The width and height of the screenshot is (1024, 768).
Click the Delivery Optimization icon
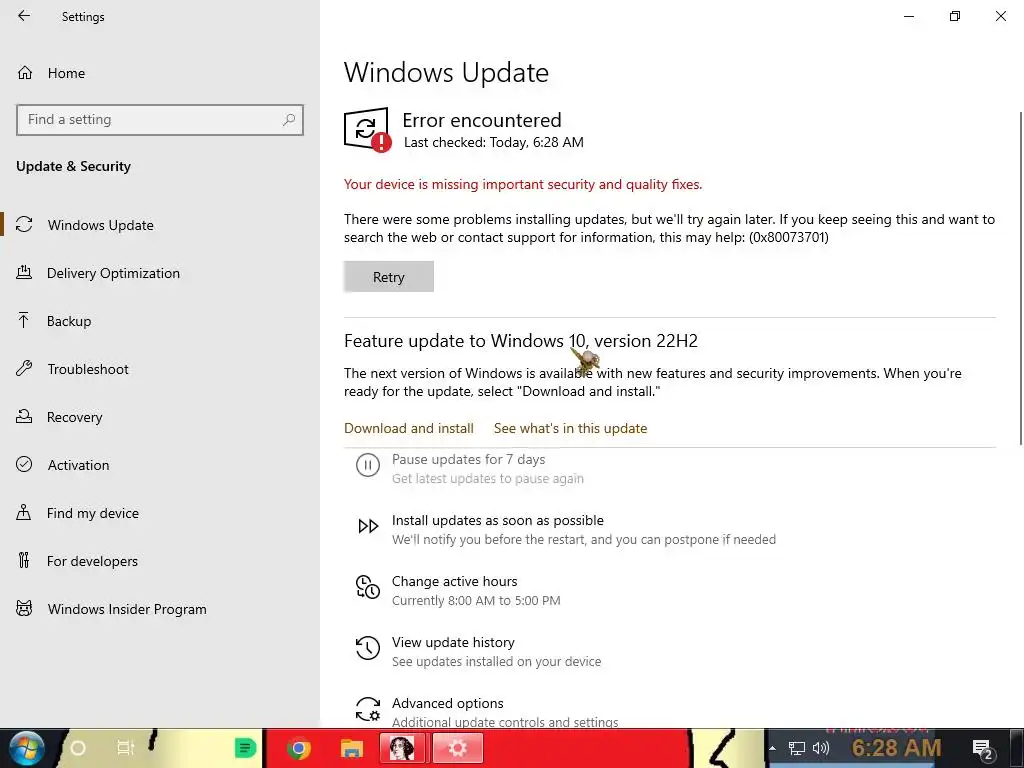tap(24, 272)
